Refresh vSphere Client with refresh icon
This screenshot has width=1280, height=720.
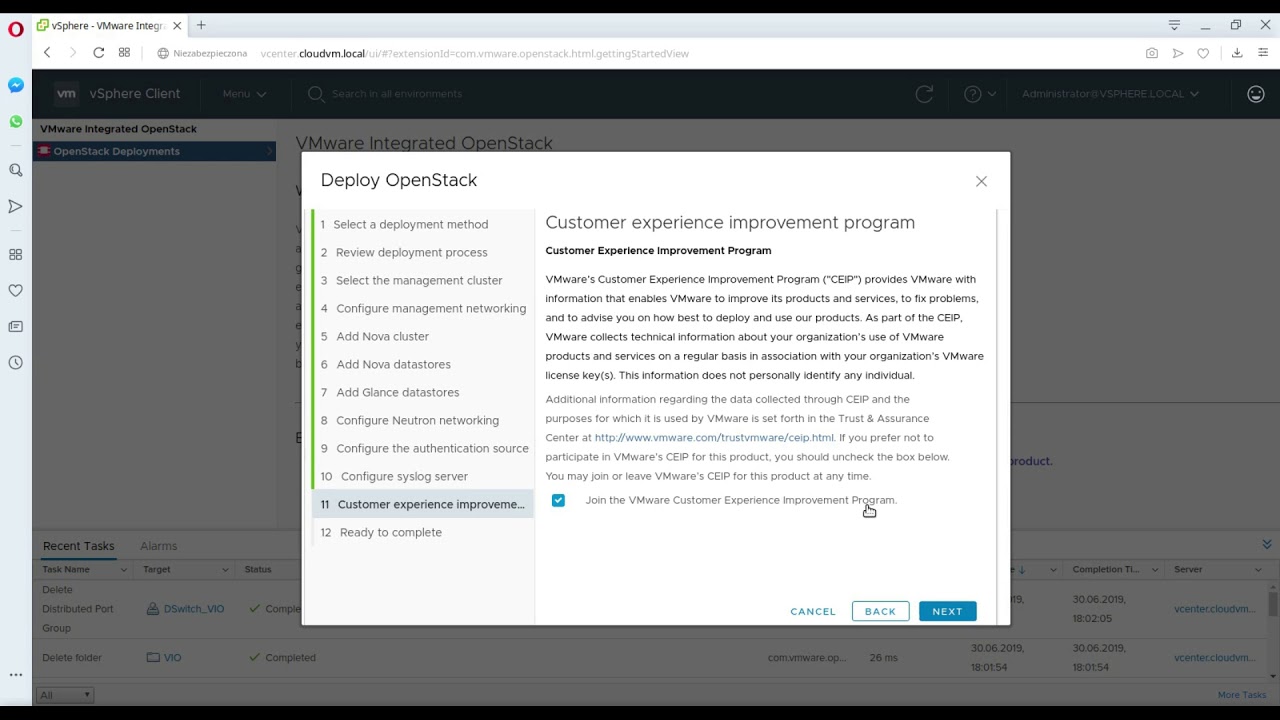924,94
